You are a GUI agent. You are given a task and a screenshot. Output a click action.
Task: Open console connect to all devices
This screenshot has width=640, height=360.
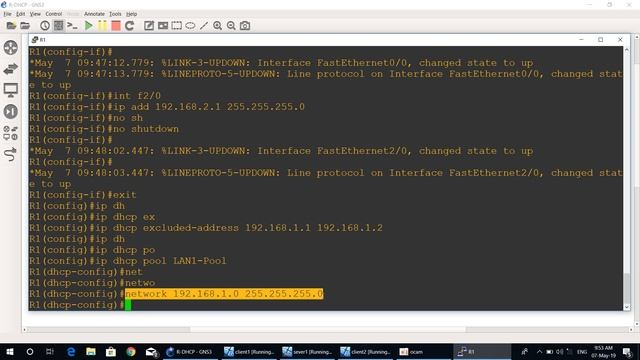point(72,26)
